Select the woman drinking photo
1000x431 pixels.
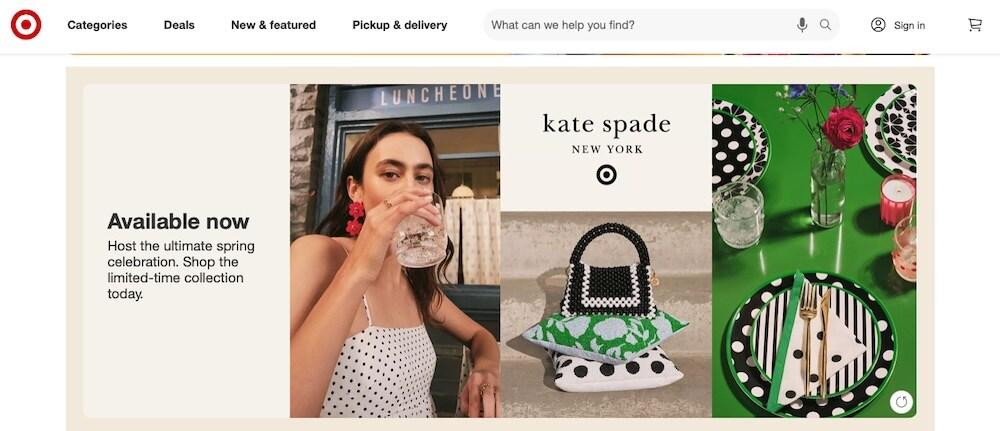[395, 251]
